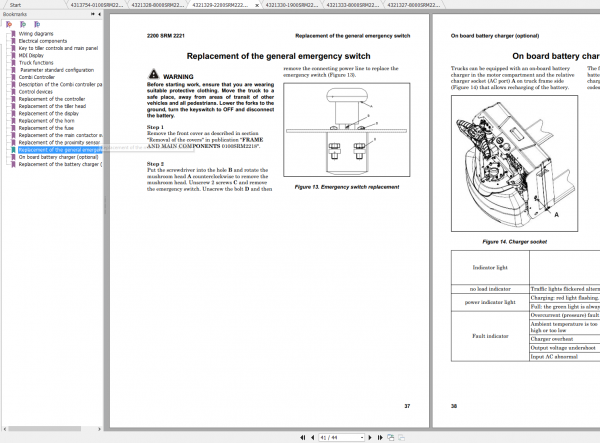Click Figure 14. Charger socket caption
This screenshot has height=443, width=600.
[514, 242]
